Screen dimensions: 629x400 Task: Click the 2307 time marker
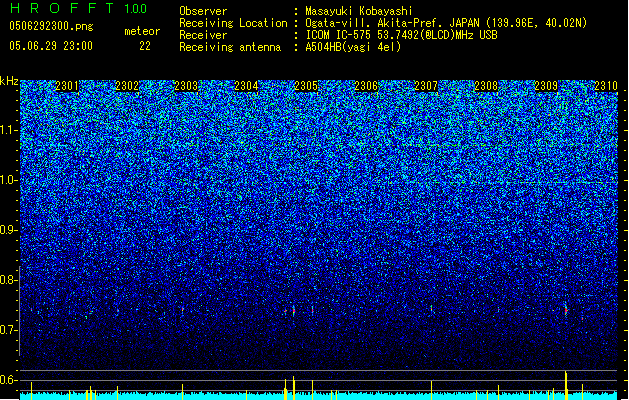pos(426,86)
